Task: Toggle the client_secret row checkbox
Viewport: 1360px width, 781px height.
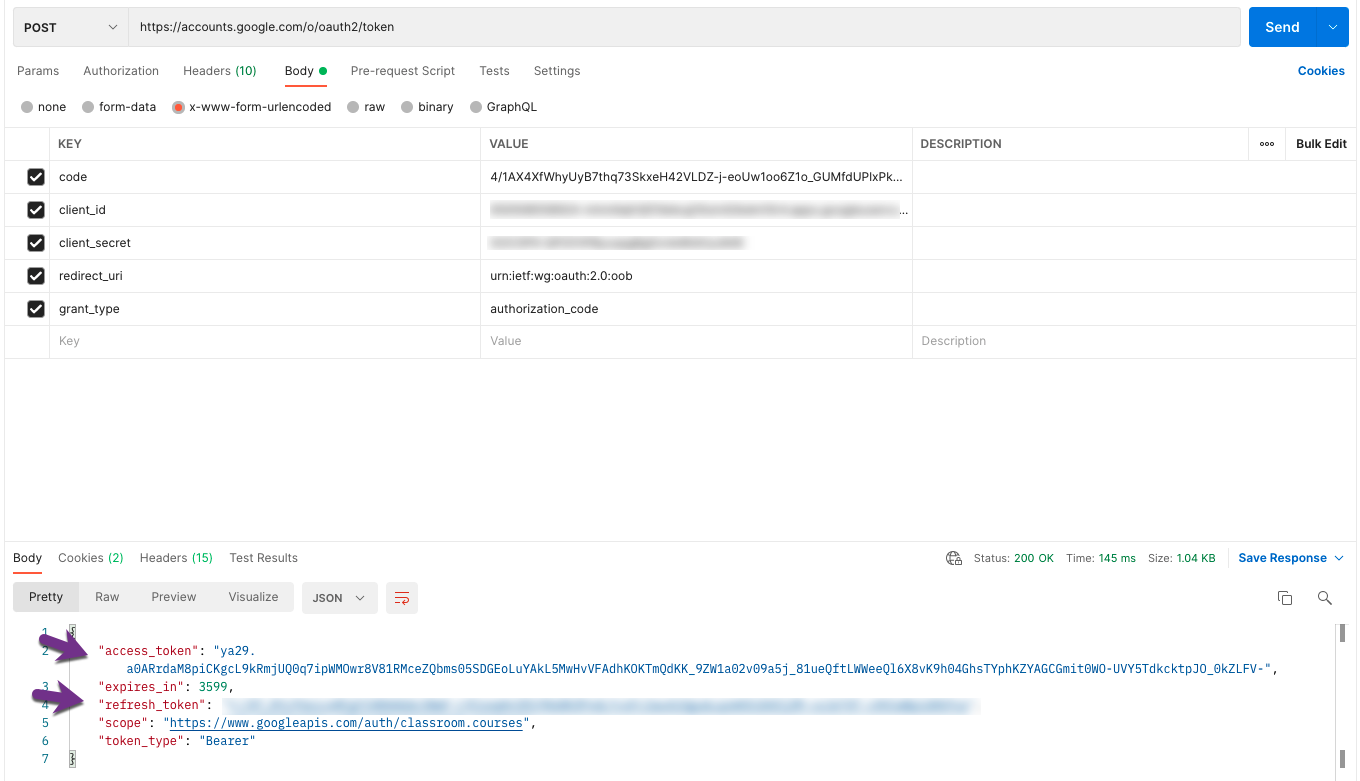Action: click(x=36, y=243)
